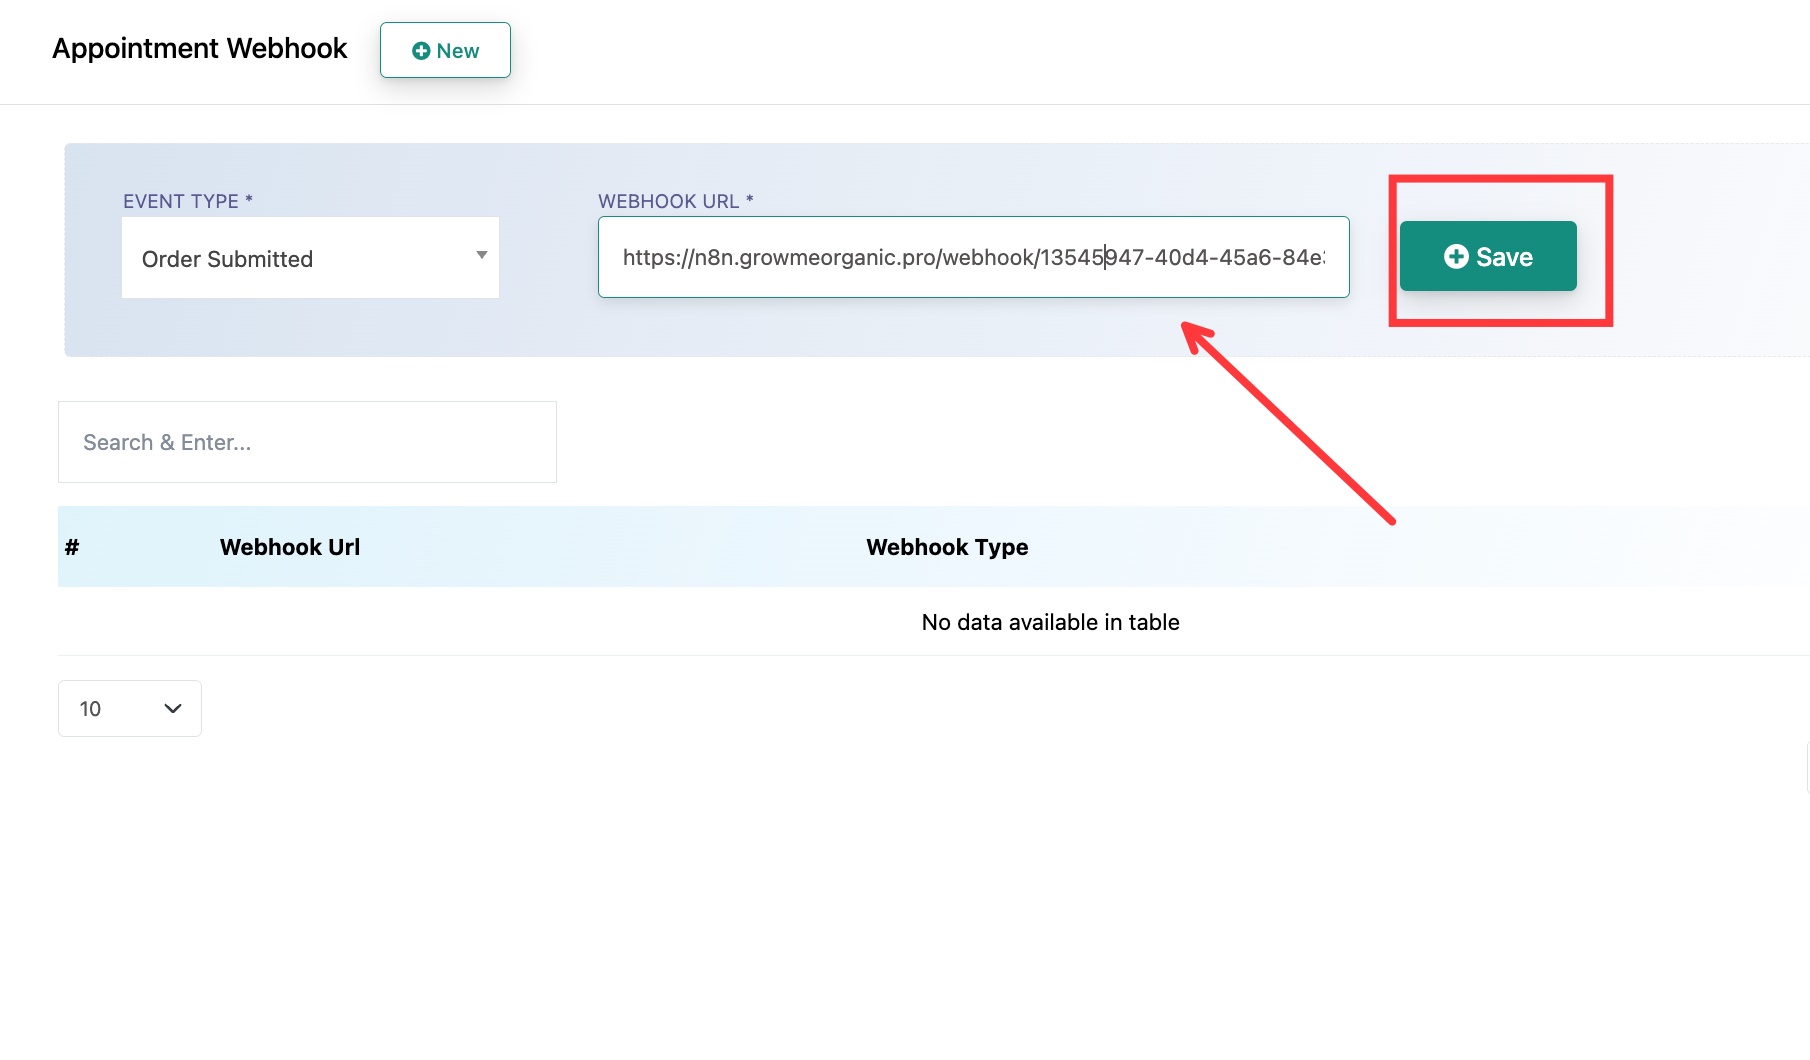Click the Search & Enter field

[307, 442]
